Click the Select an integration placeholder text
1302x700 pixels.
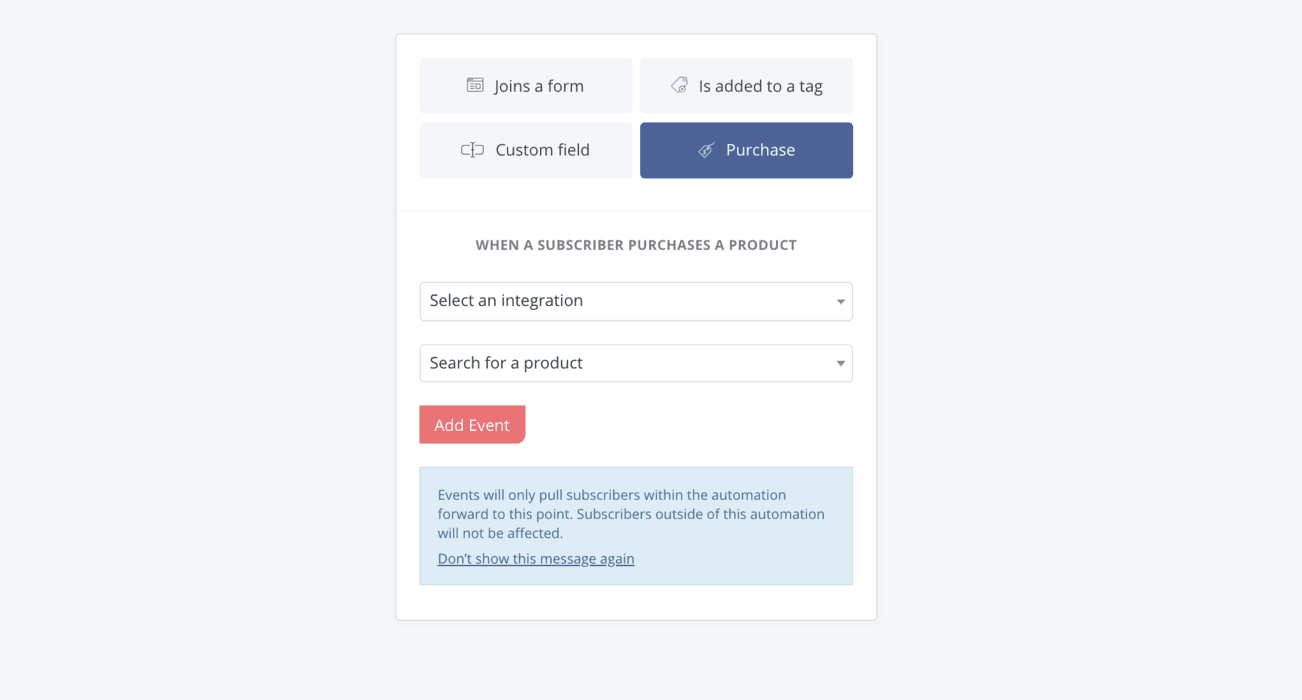pyautogui.click(x=506, y=301)
